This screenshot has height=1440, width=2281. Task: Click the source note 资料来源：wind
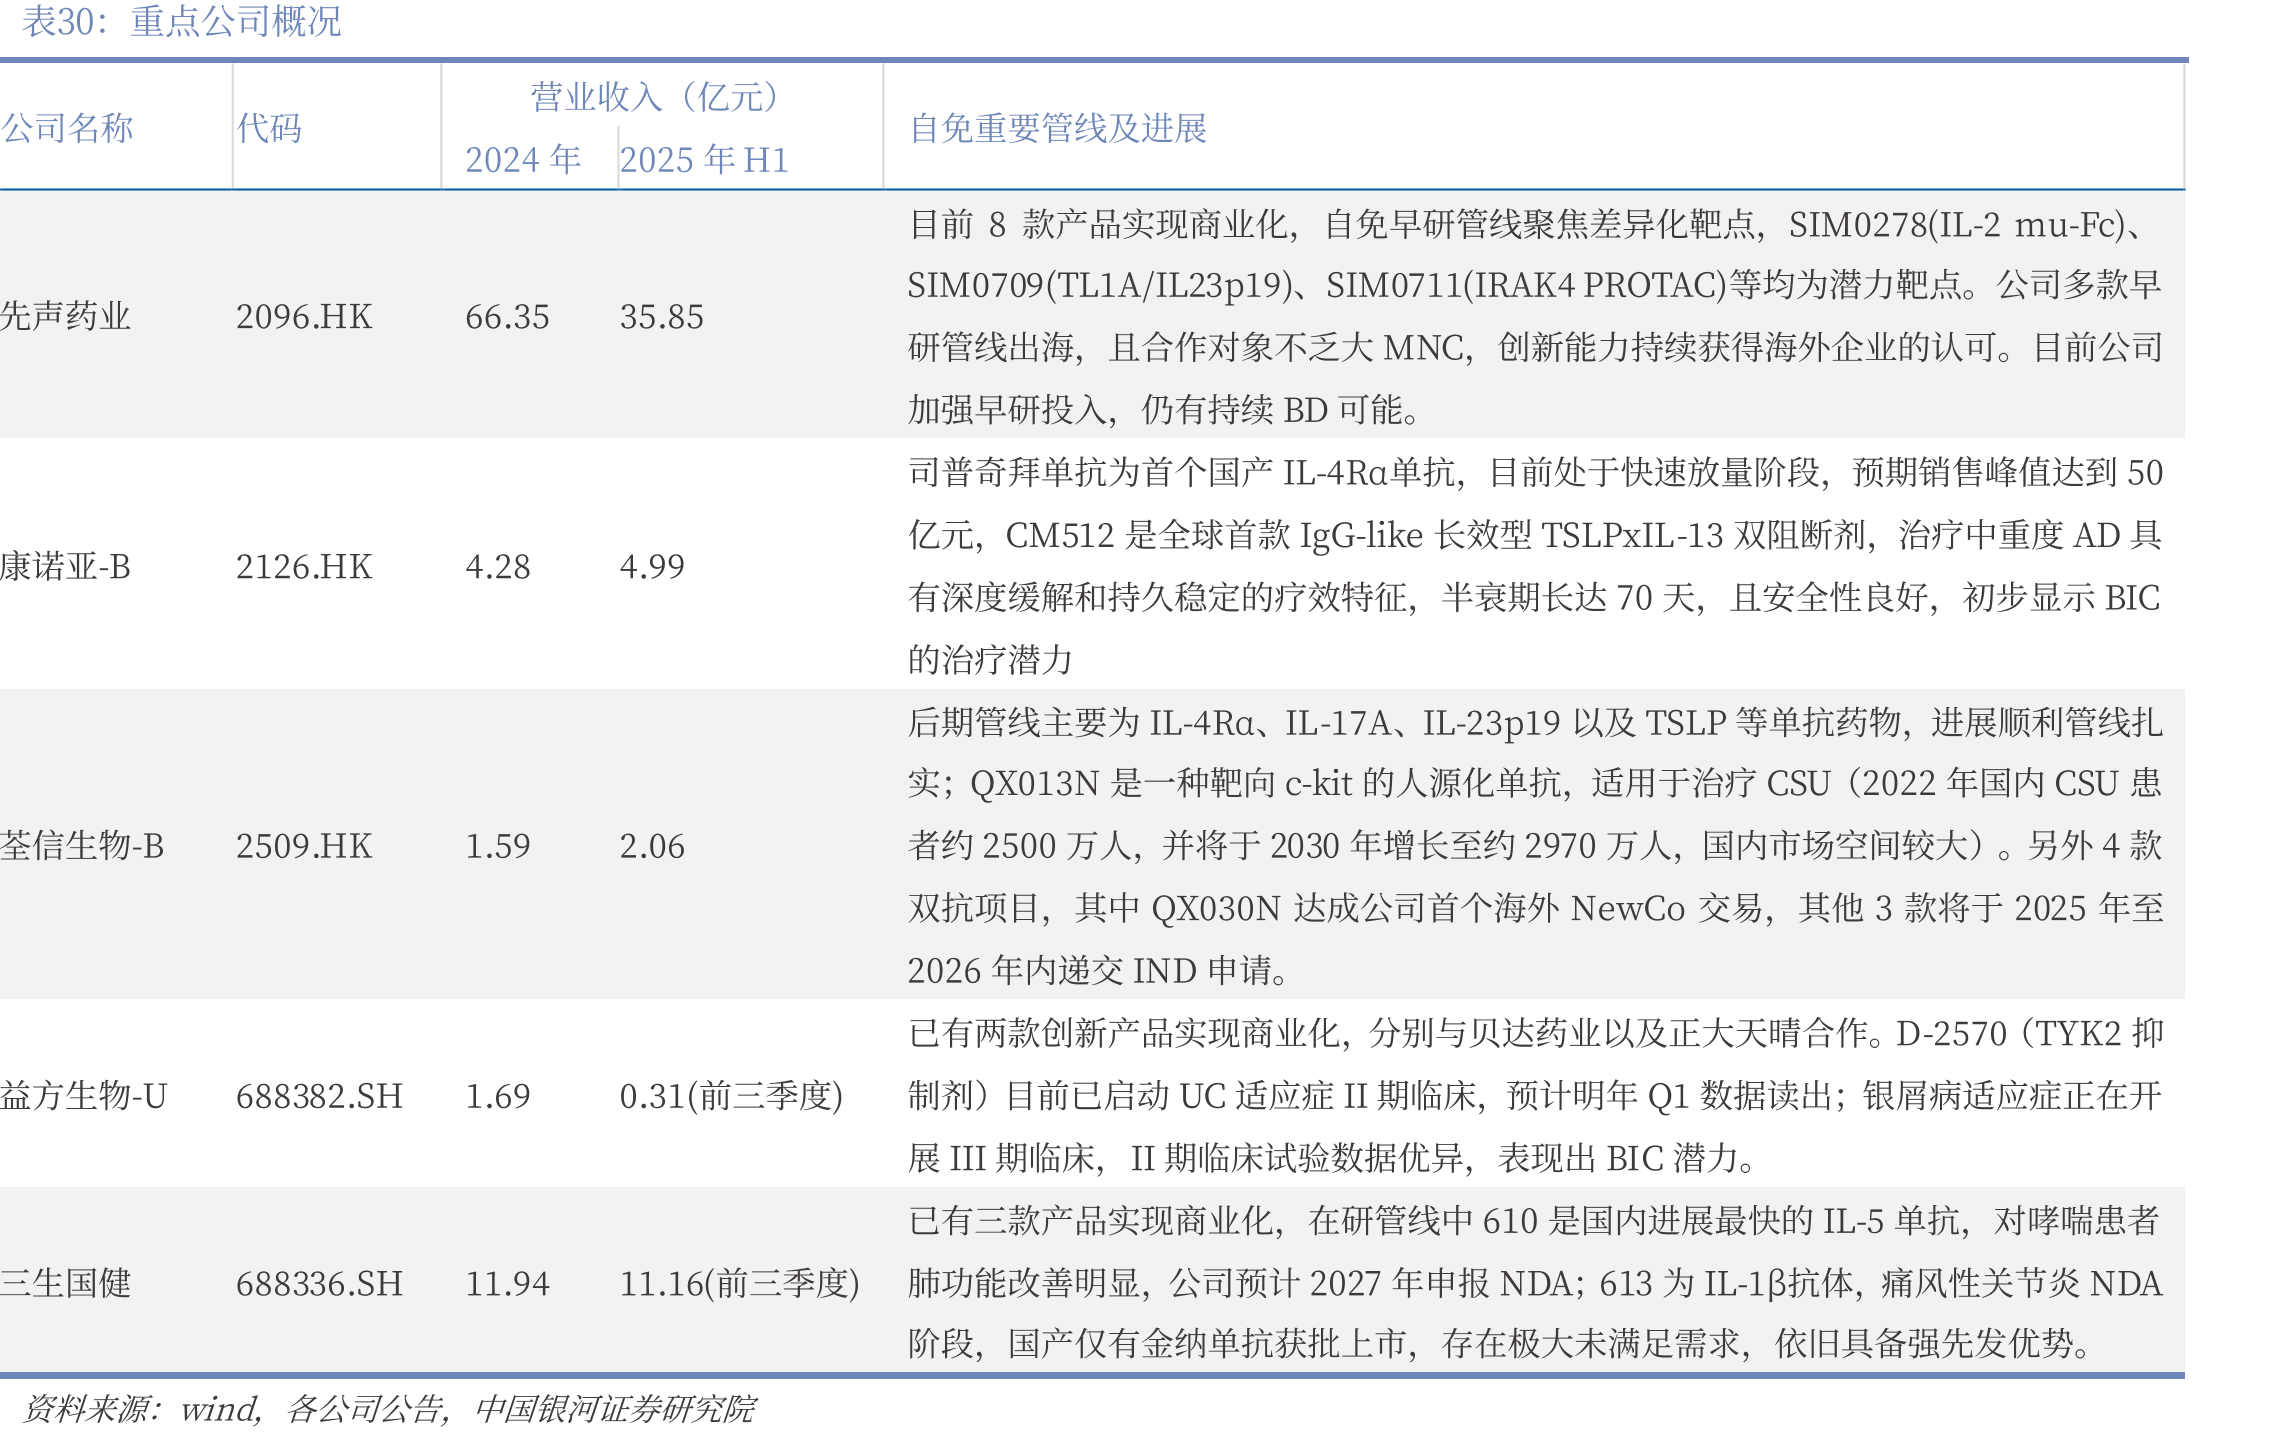click(389, 1409)
